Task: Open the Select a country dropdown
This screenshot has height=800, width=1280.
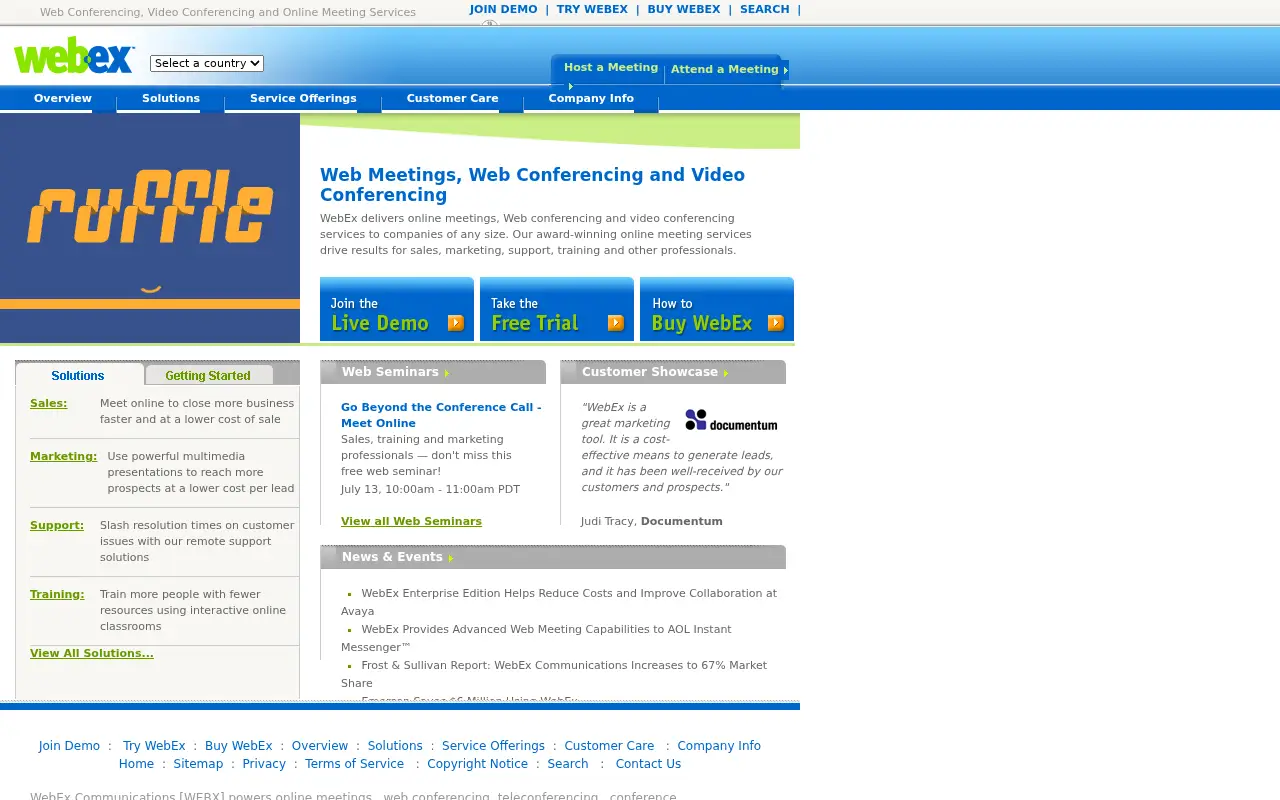Action: click(x=207, y=63)
